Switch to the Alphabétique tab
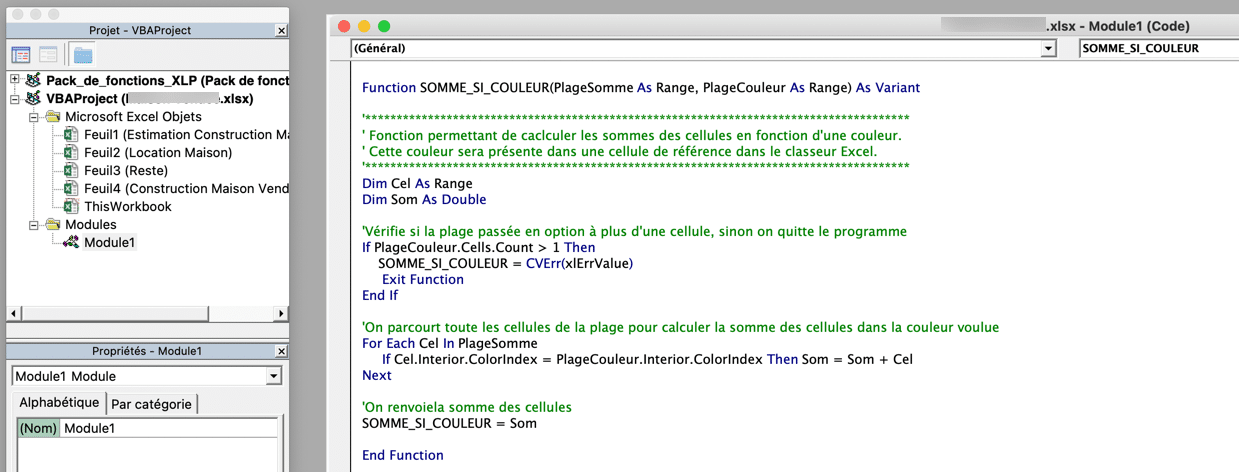This screenshot has height=472, width=1239. [x=60, y=402]
